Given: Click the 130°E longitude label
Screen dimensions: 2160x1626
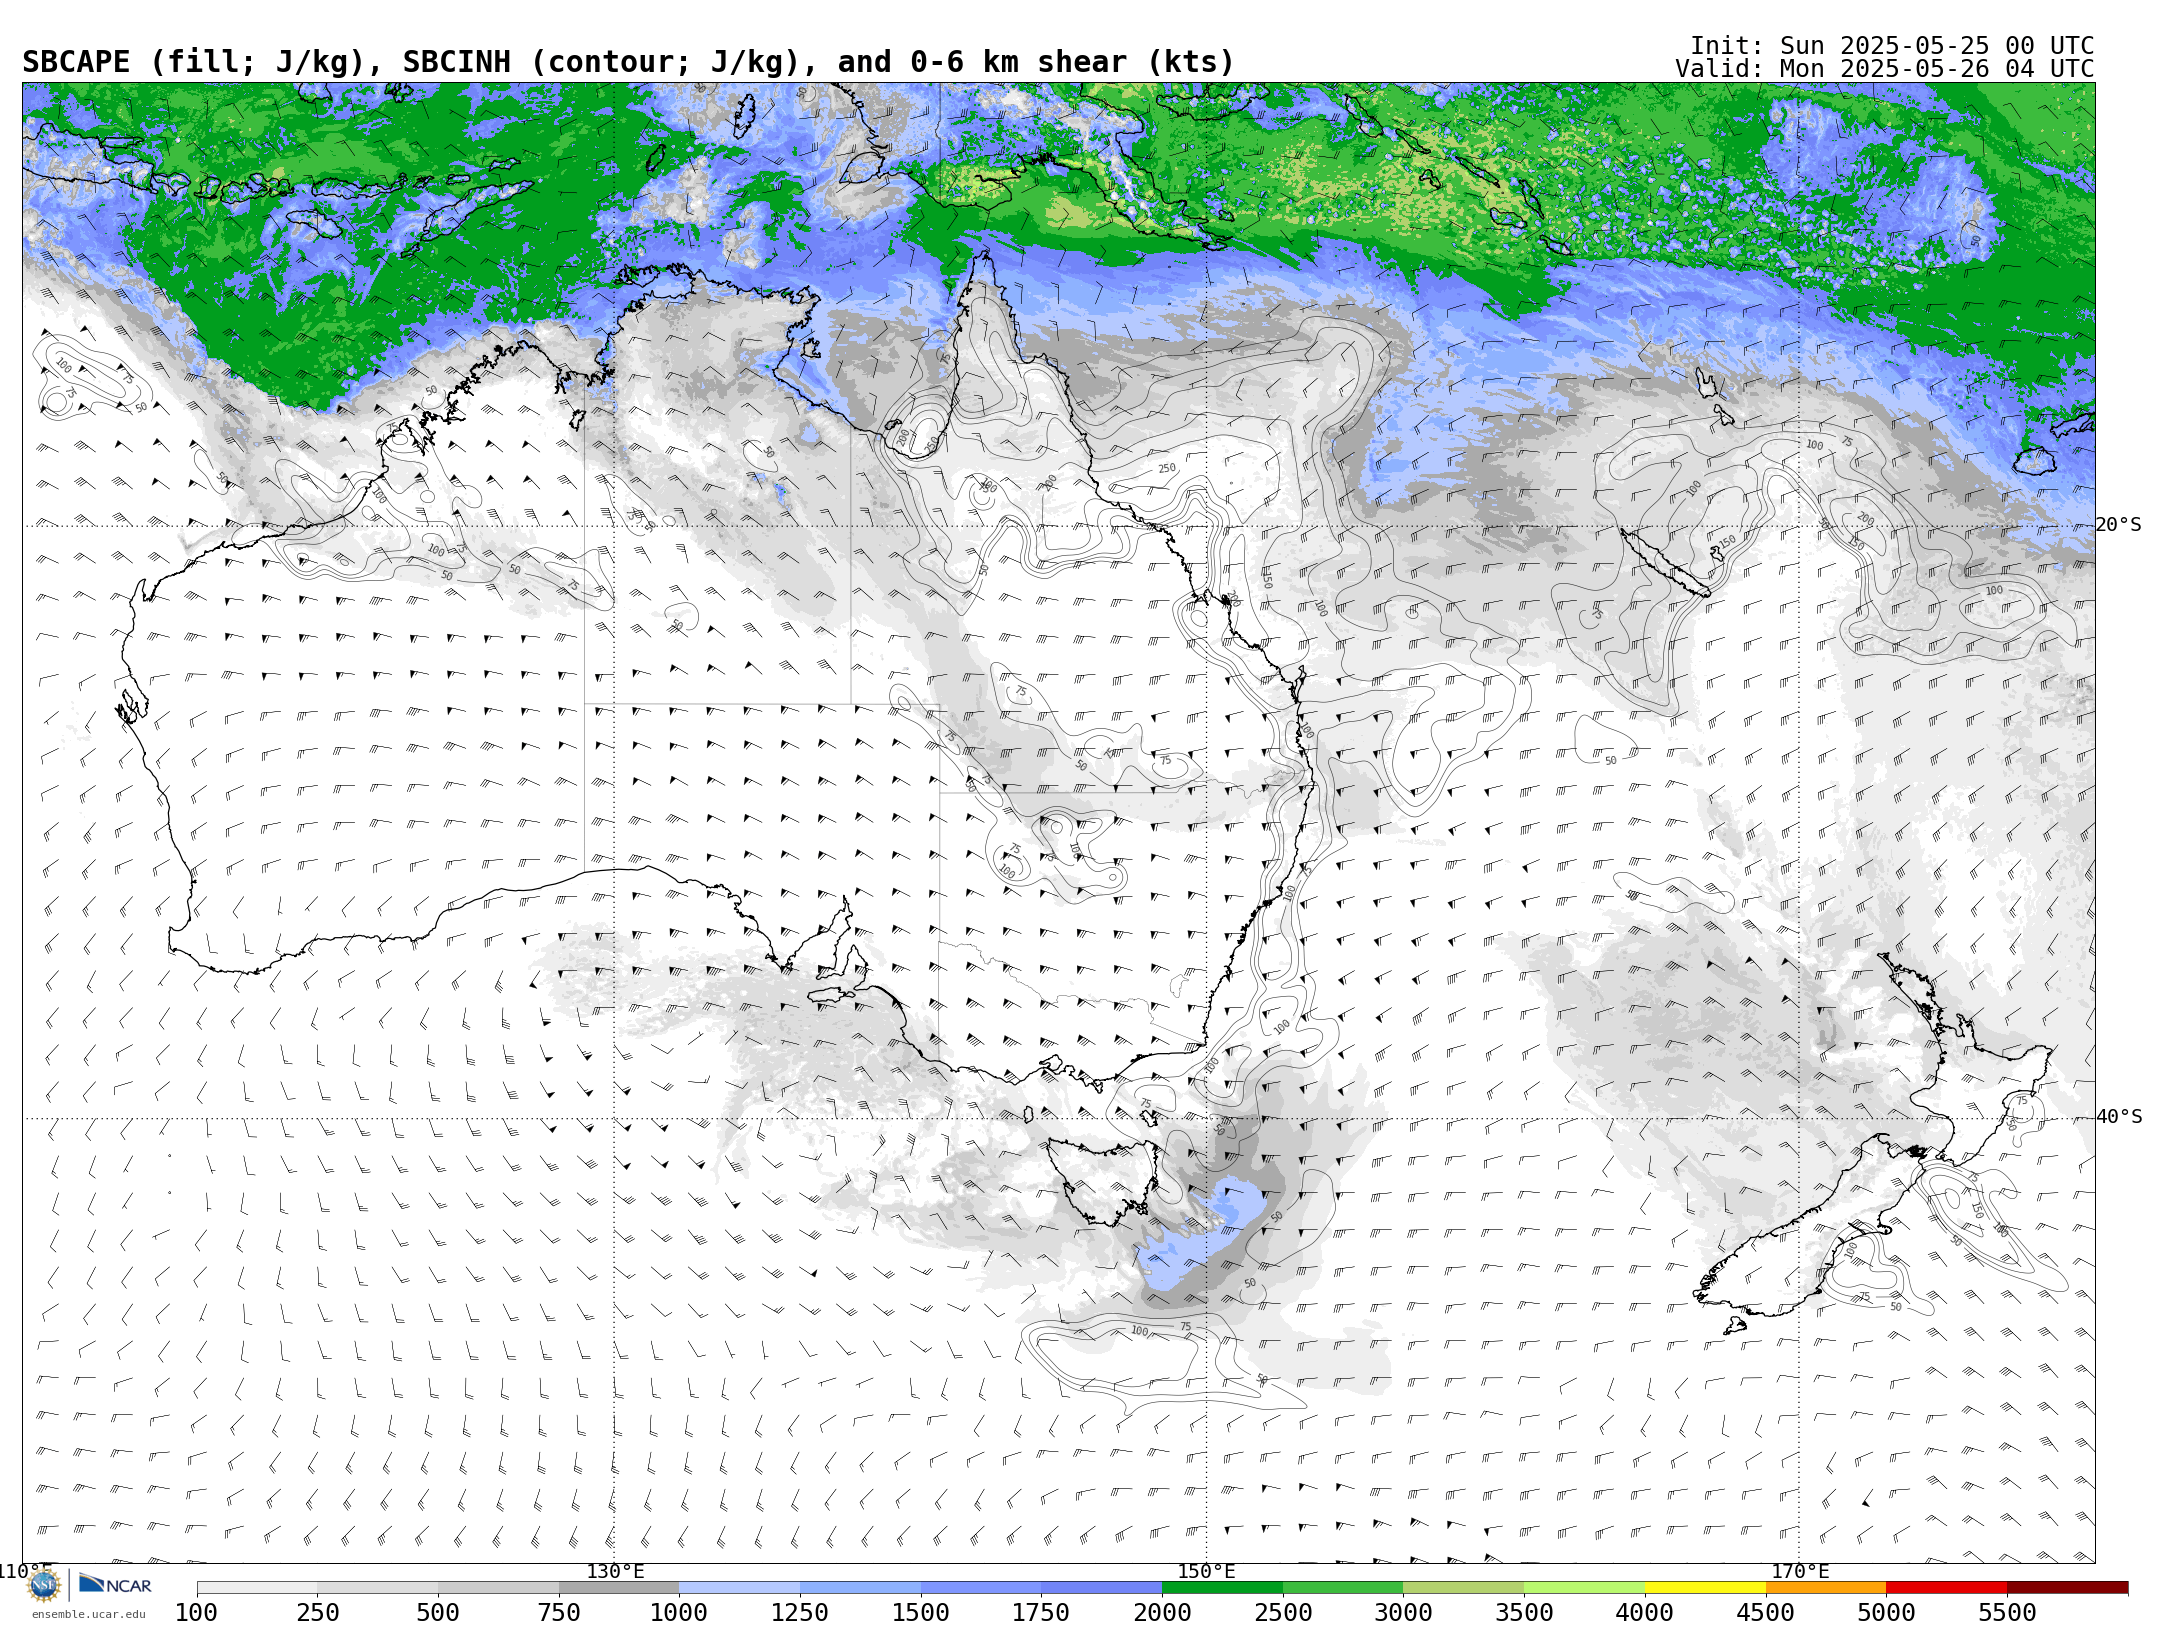Looking at the screenshot, I should [615, 1572].
